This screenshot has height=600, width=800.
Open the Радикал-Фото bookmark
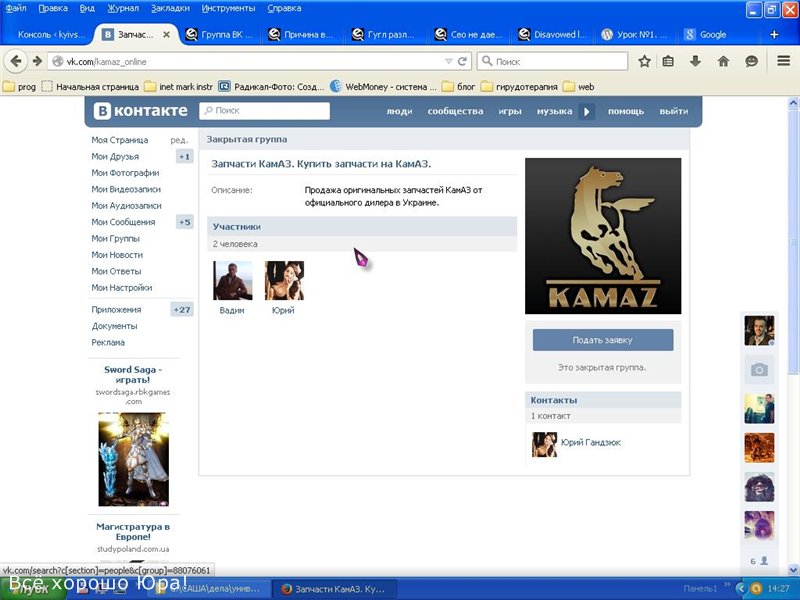click(271, 87)
